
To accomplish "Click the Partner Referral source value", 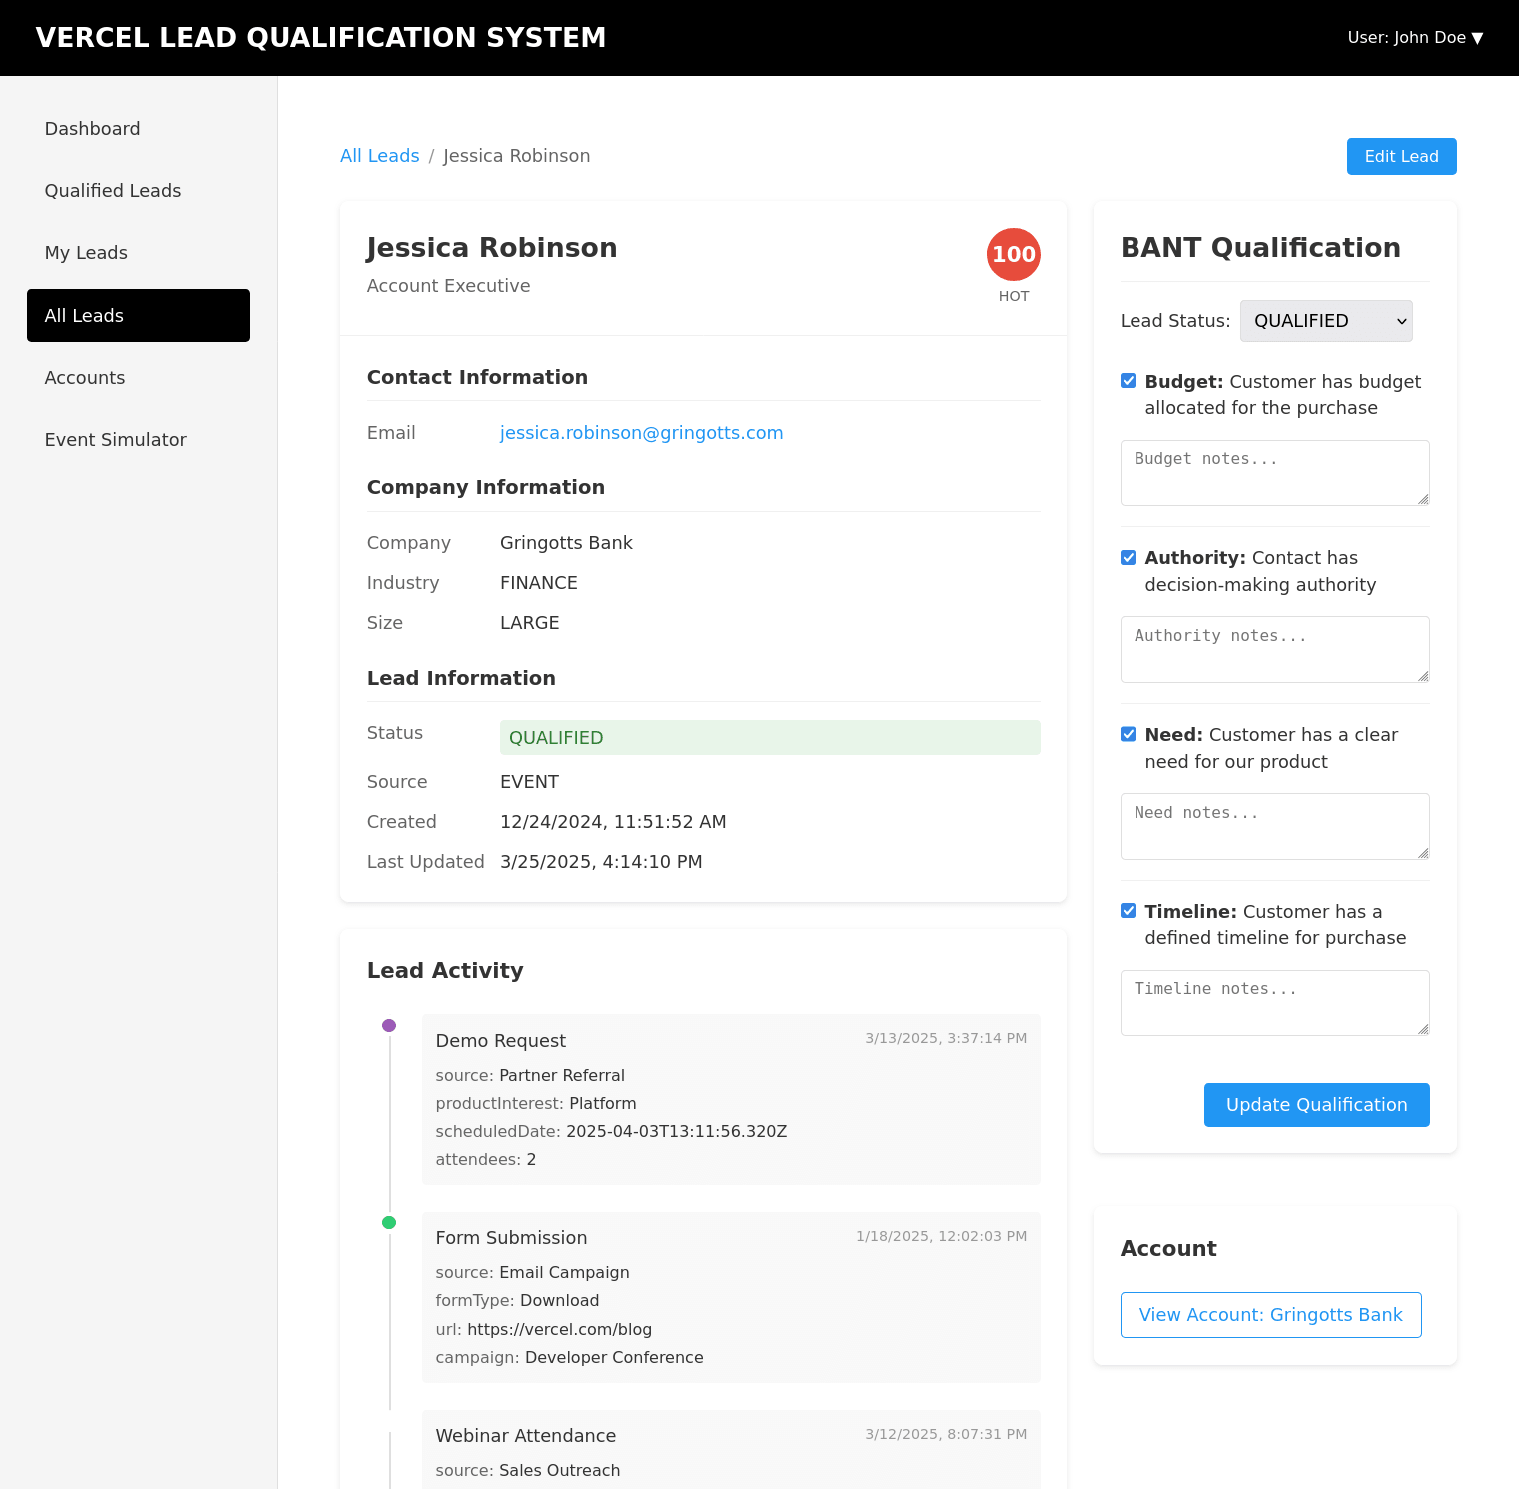I will coord(562,1076).
